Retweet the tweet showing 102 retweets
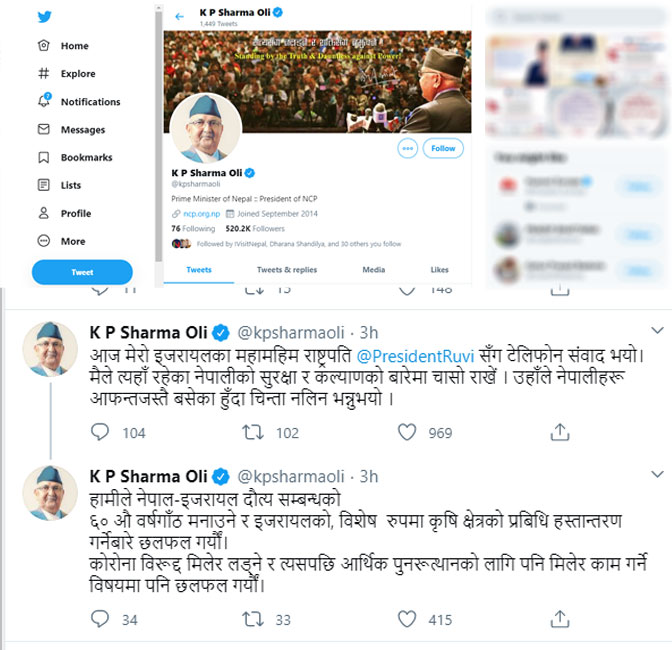 (x=253, y=432)
